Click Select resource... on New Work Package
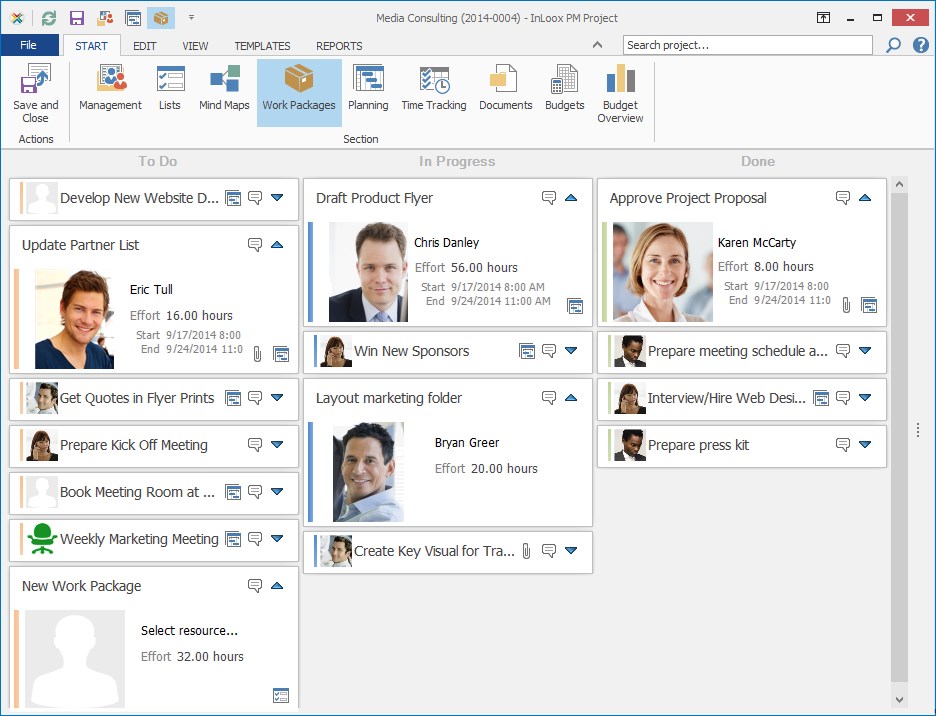The image size is (936, 716). click(x=189, y=631)
